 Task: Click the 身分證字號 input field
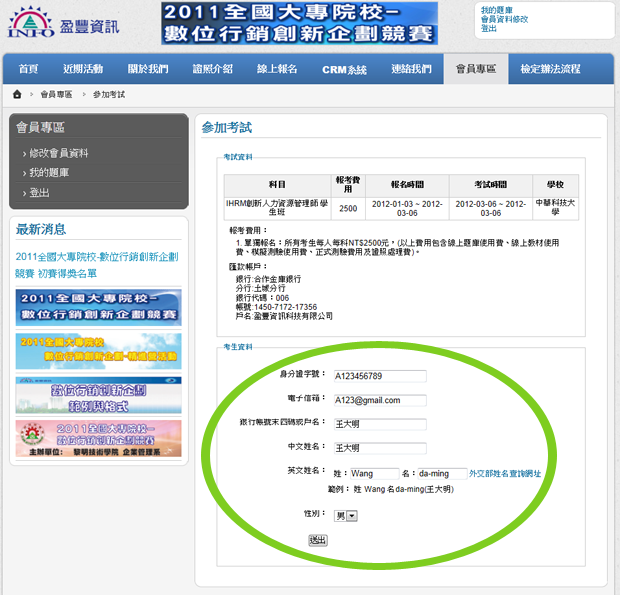coord(379,376)
